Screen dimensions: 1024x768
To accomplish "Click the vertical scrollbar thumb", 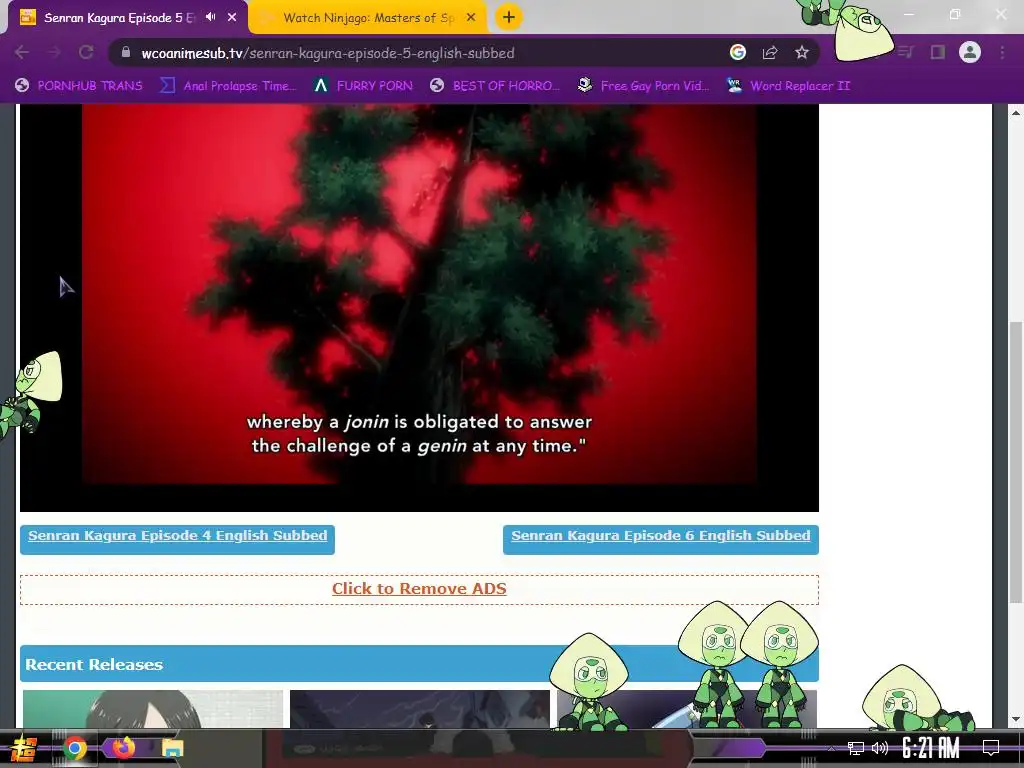I will [1016, 462].
